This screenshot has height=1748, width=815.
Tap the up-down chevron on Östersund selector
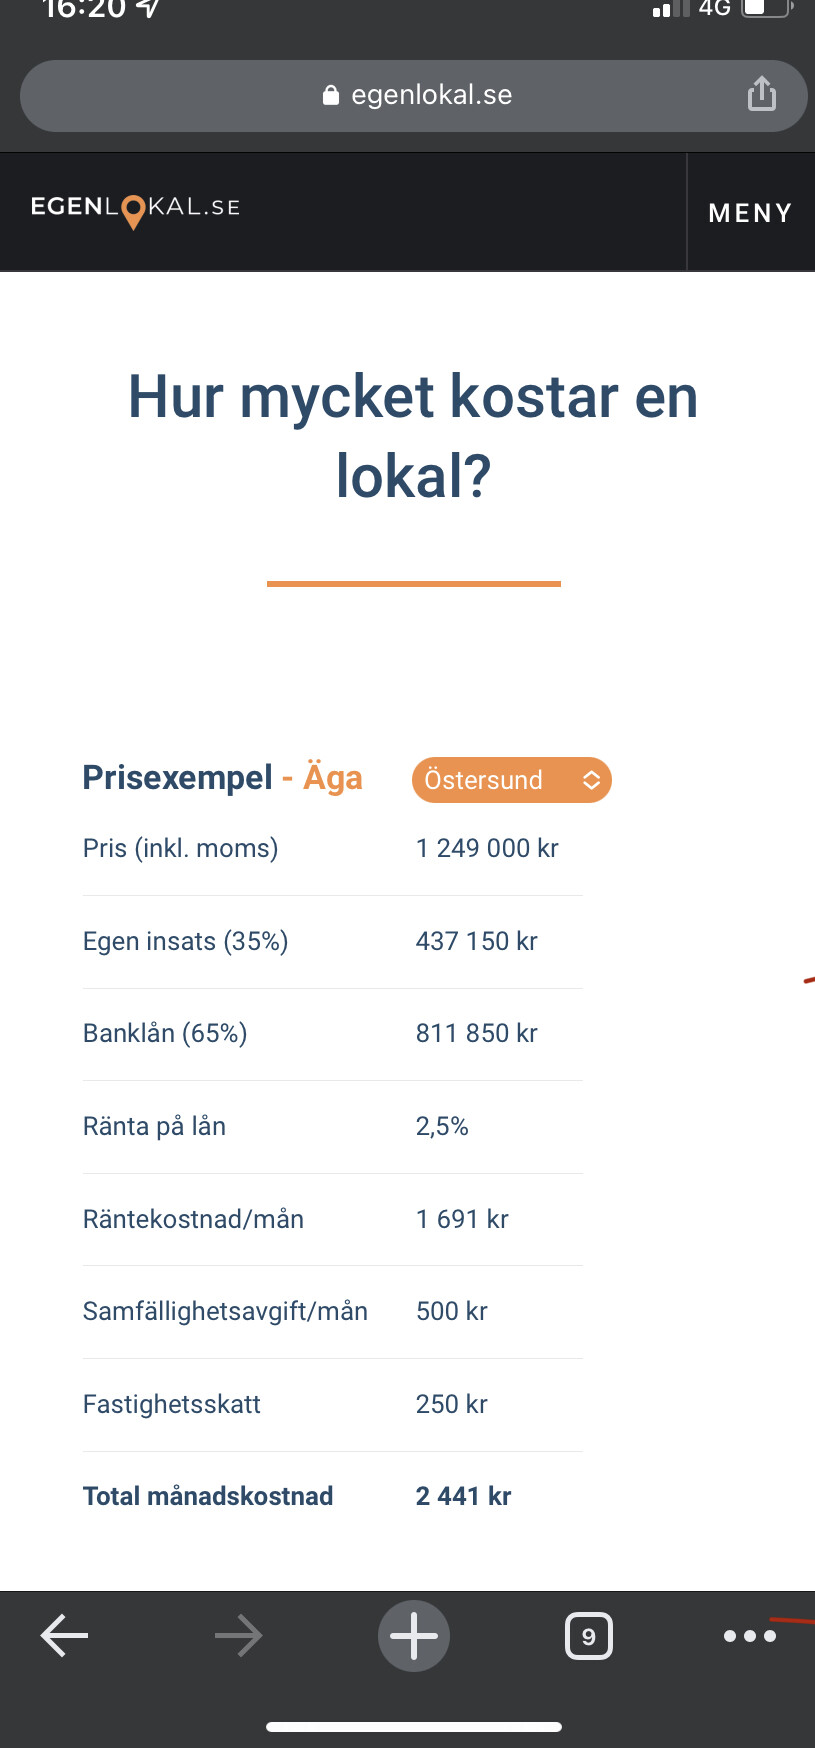(x=591, y=780)
